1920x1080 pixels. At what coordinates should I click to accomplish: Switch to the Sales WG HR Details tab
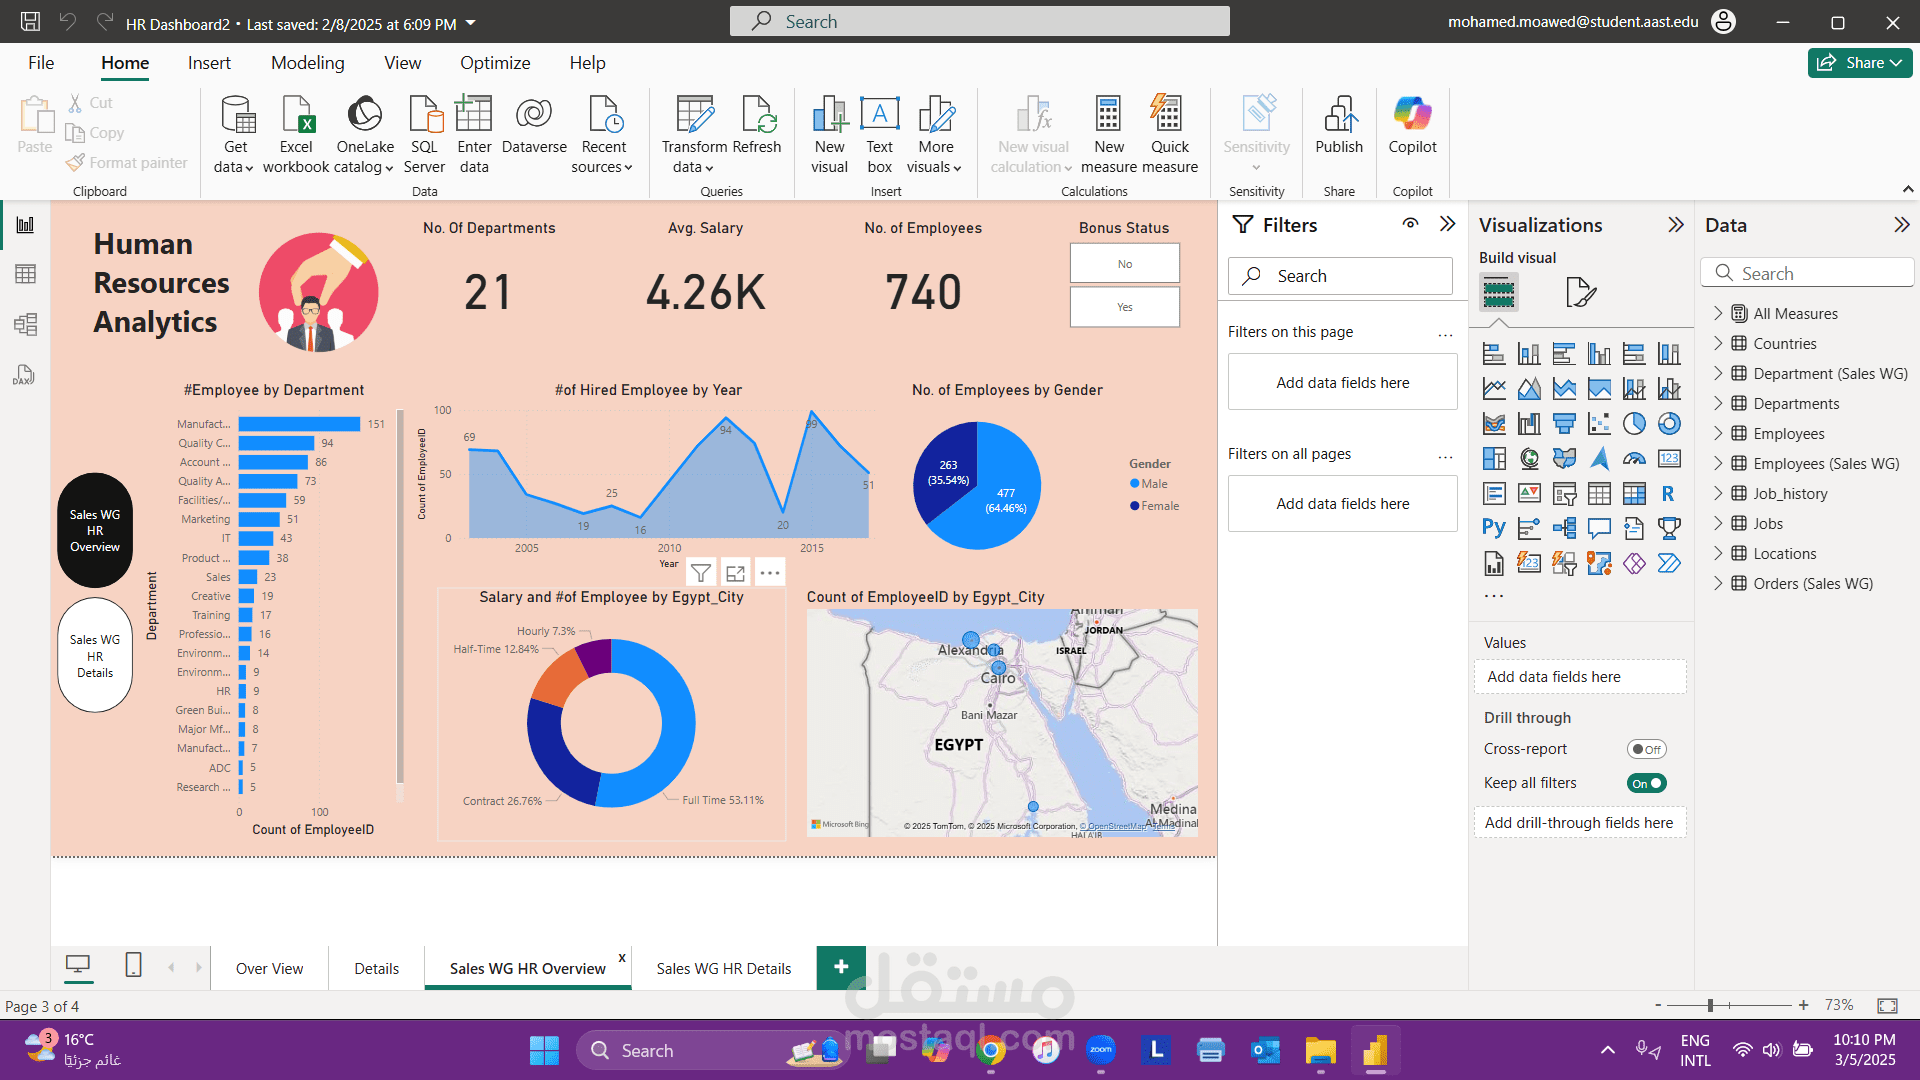(723, 967)
